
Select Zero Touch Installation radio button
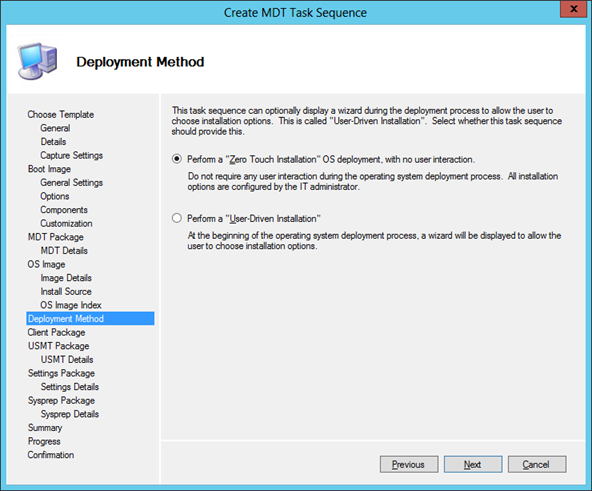176,159
